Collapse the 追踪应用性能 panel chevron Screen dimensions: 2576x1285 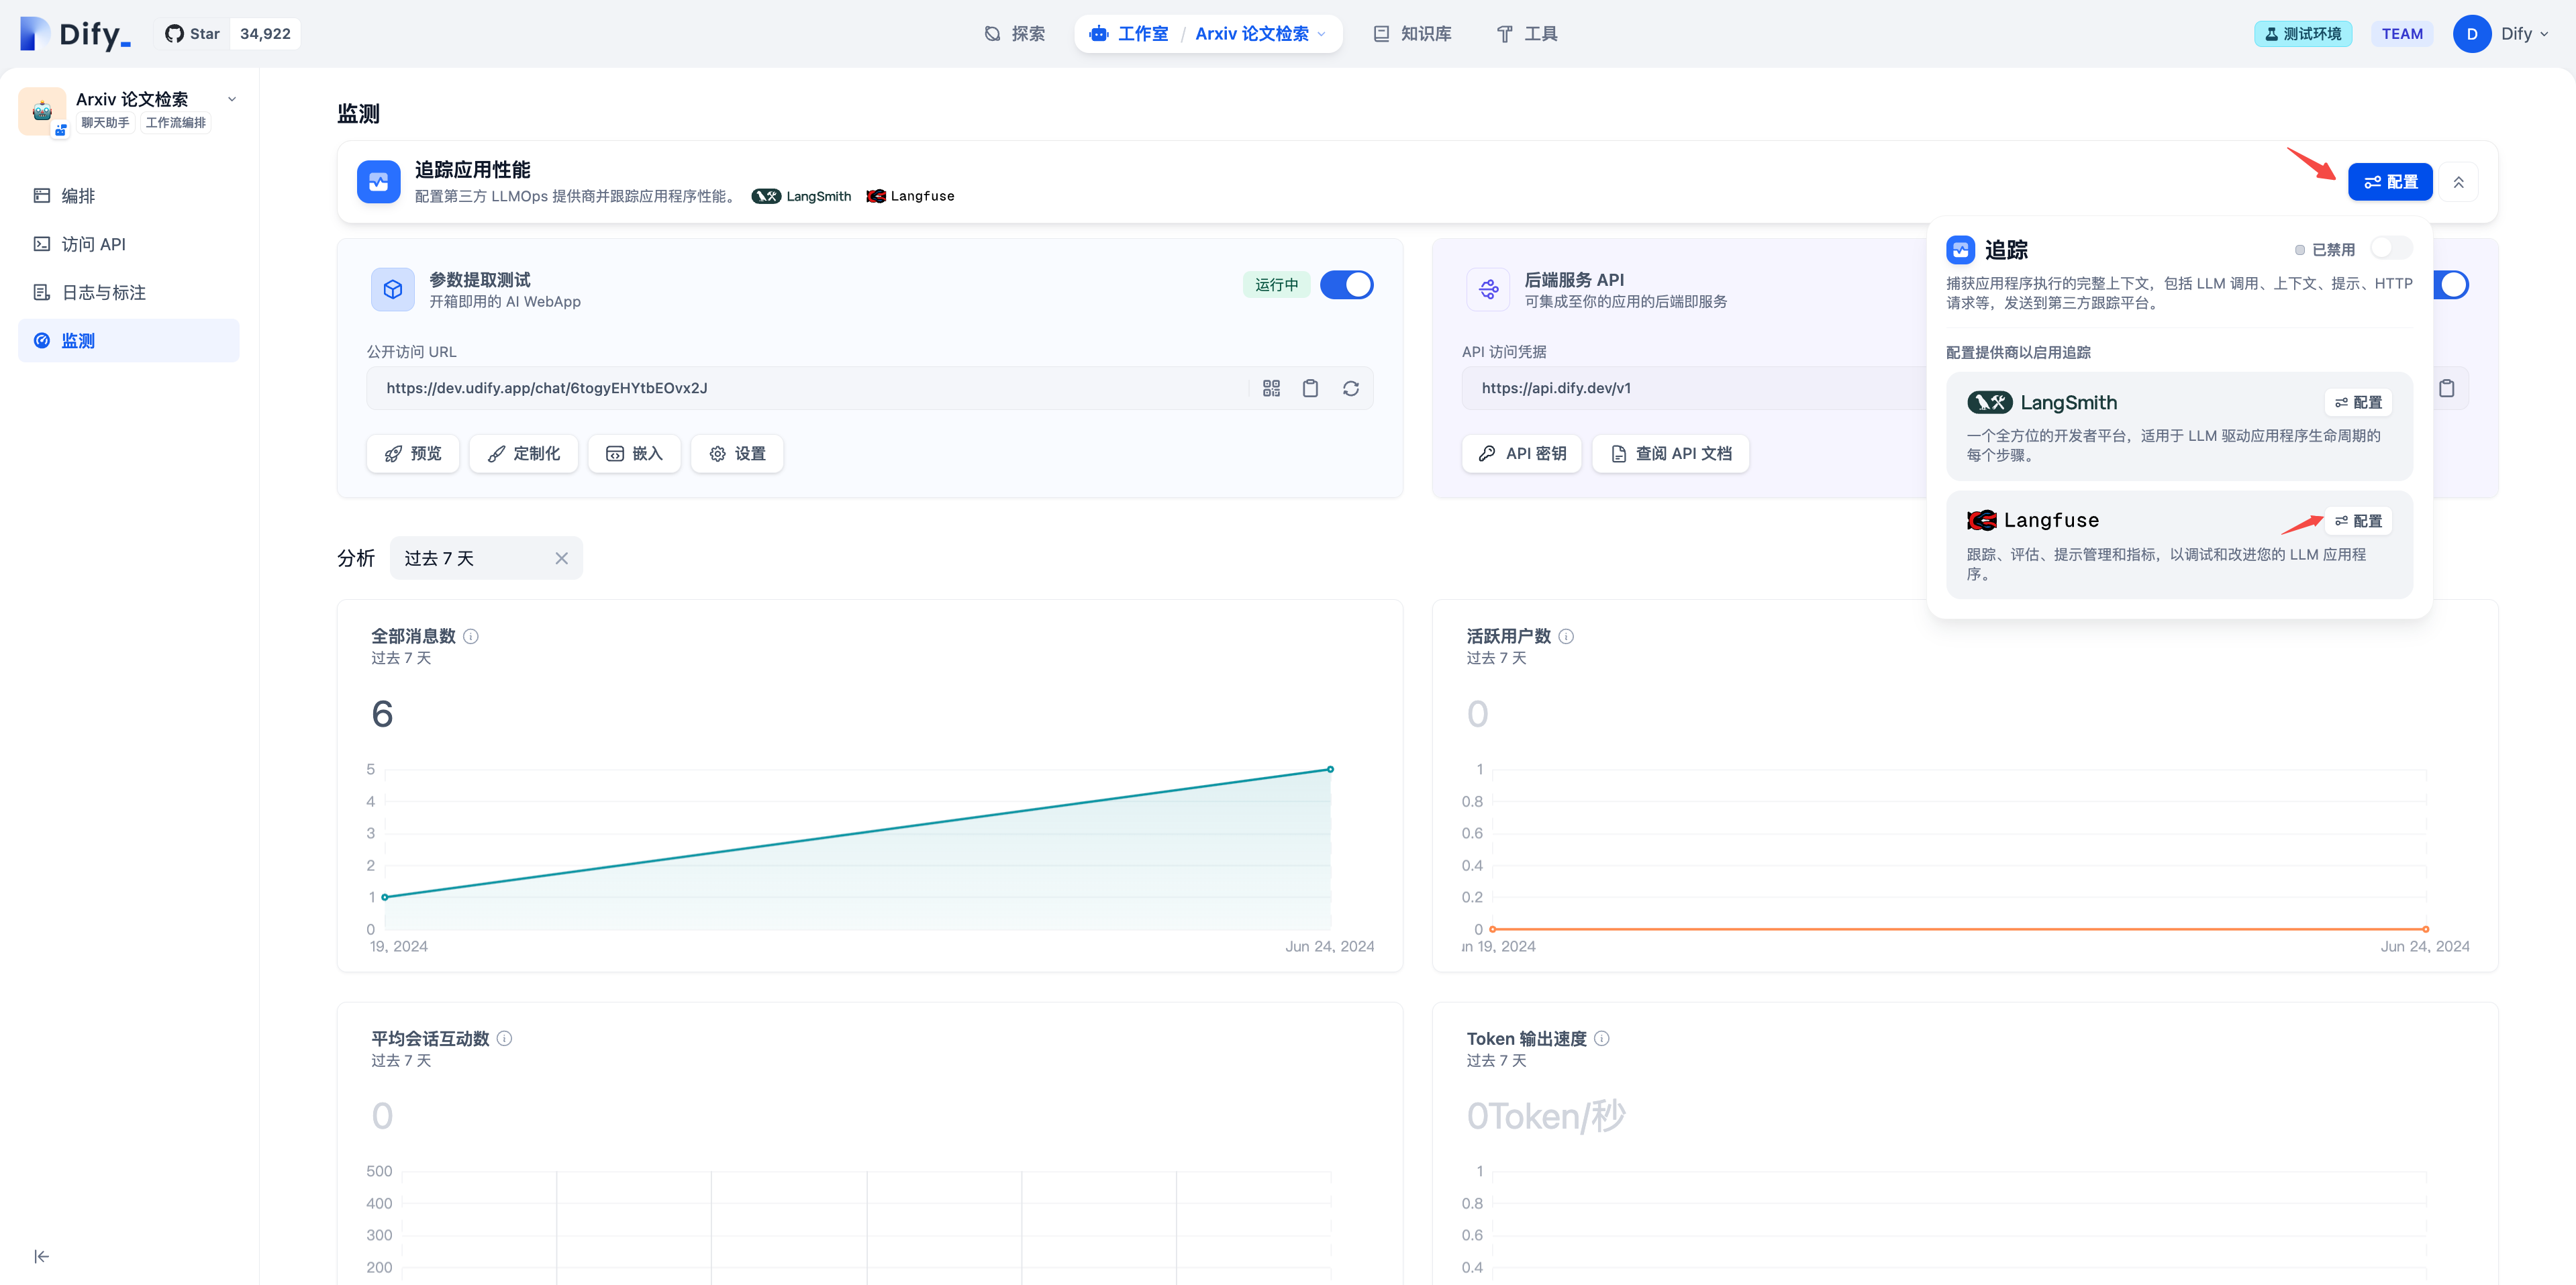(x=2458, y=182)
